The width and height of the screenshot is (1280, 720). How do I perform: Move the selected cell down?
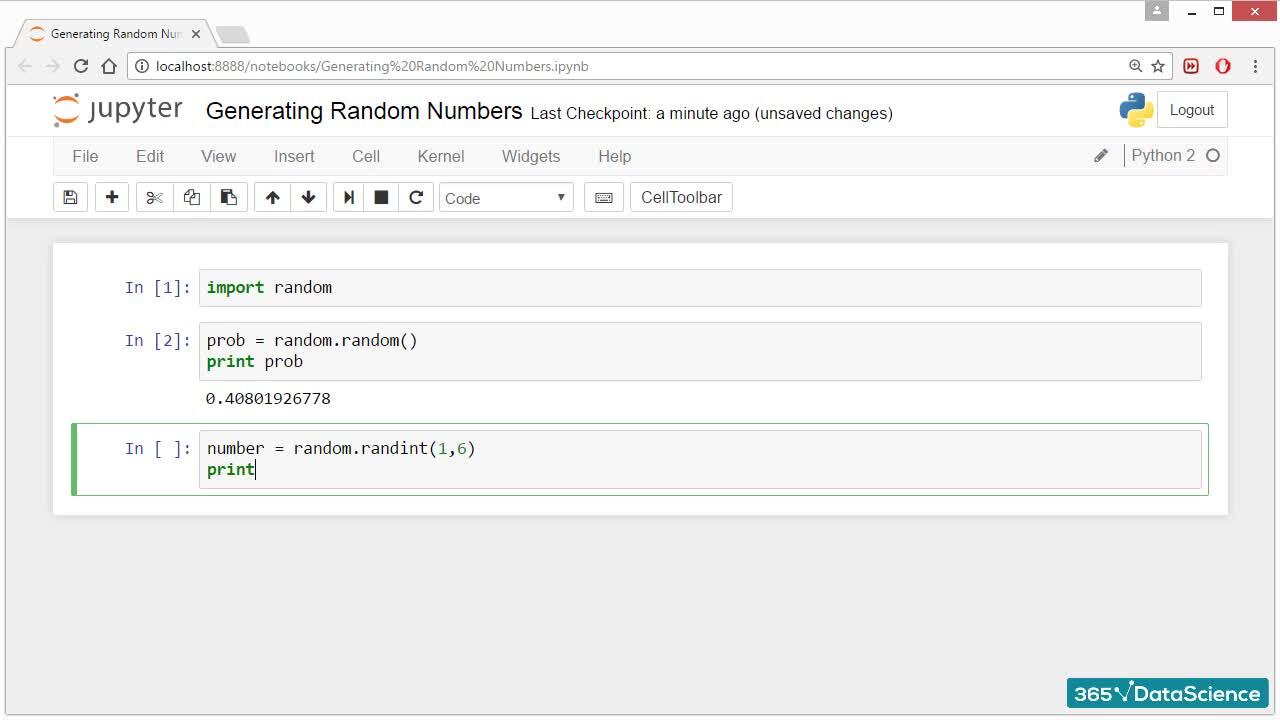[x=308, y=197]
